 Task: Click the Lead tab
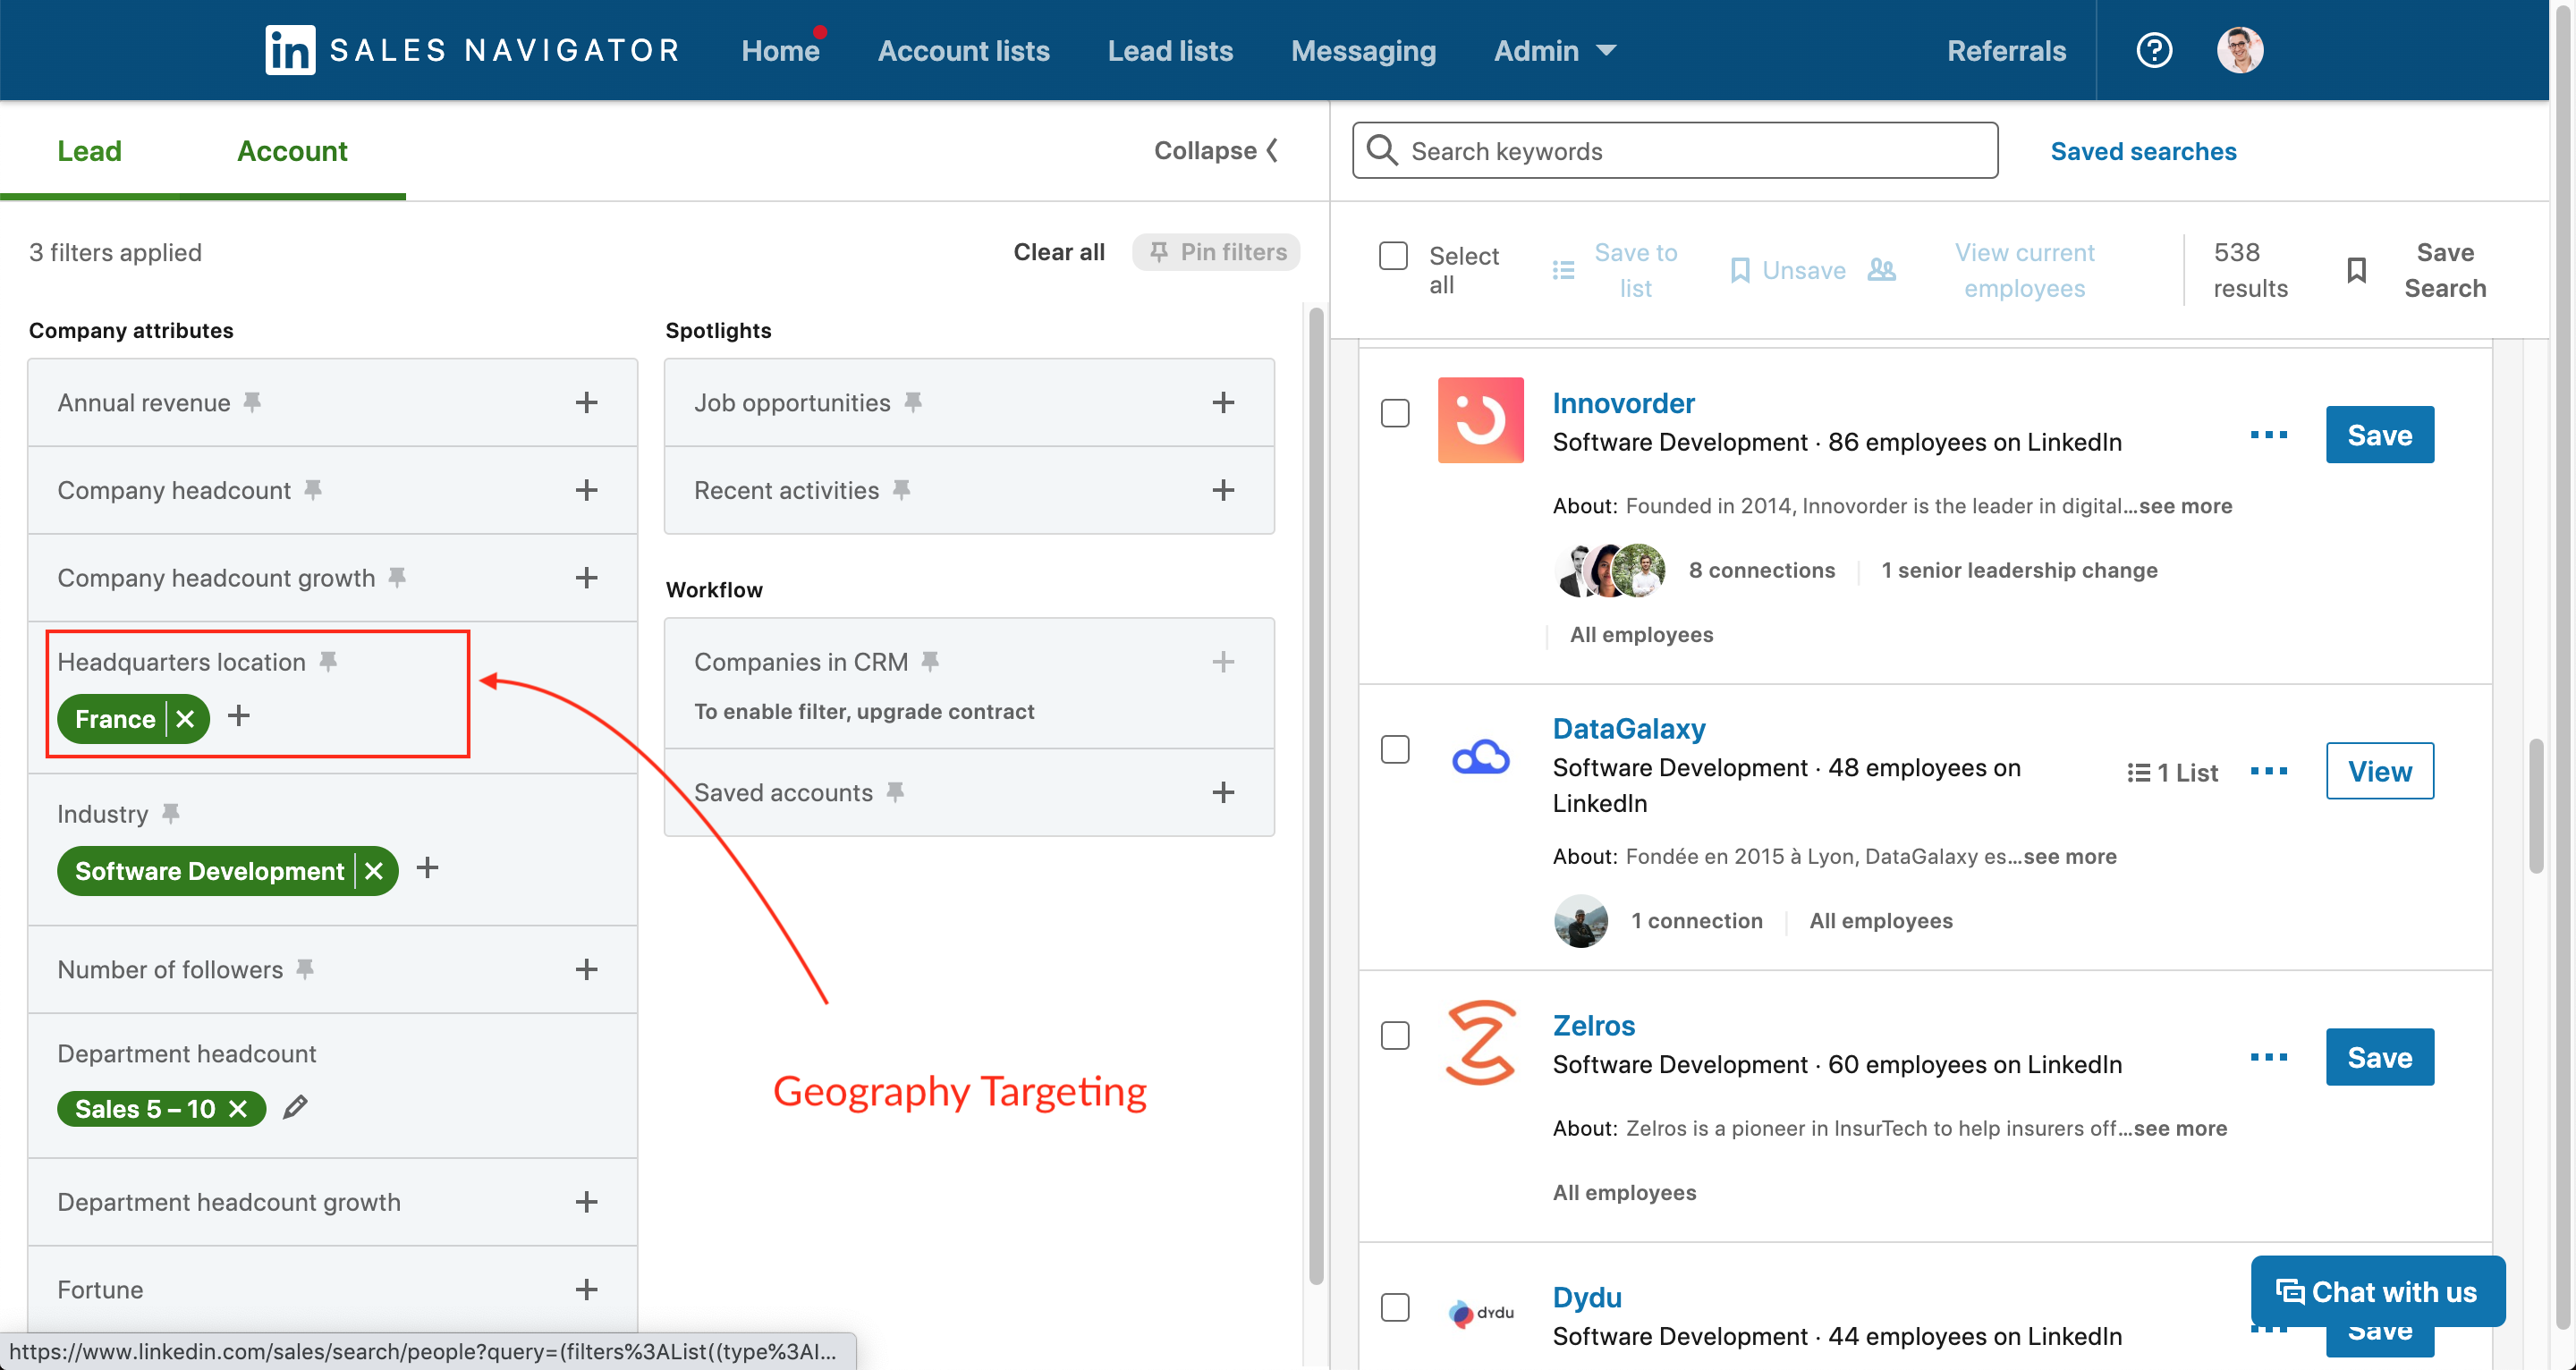pos(90,150)
